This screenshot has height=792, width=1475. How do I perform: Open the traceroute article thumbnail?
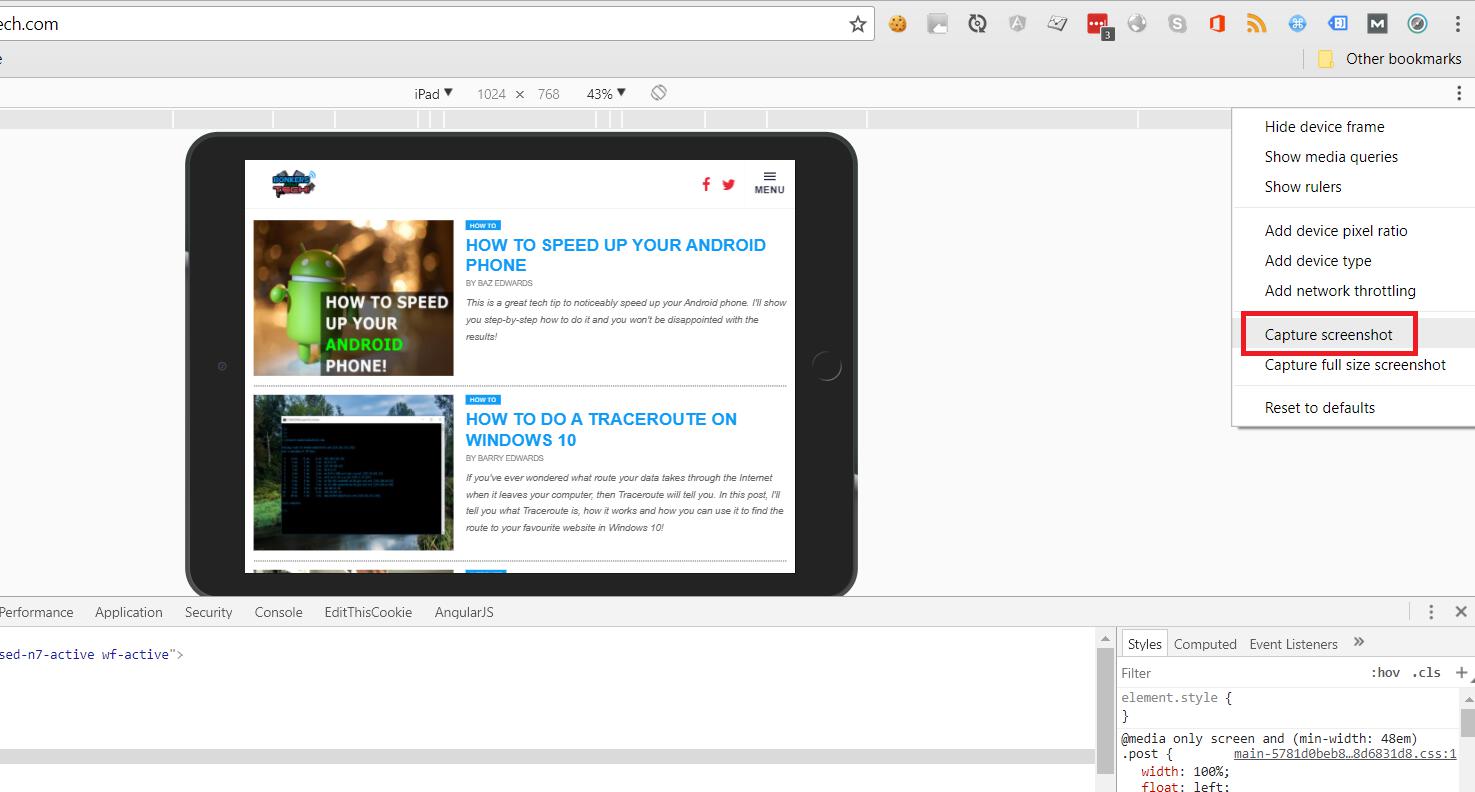point(353,472)
